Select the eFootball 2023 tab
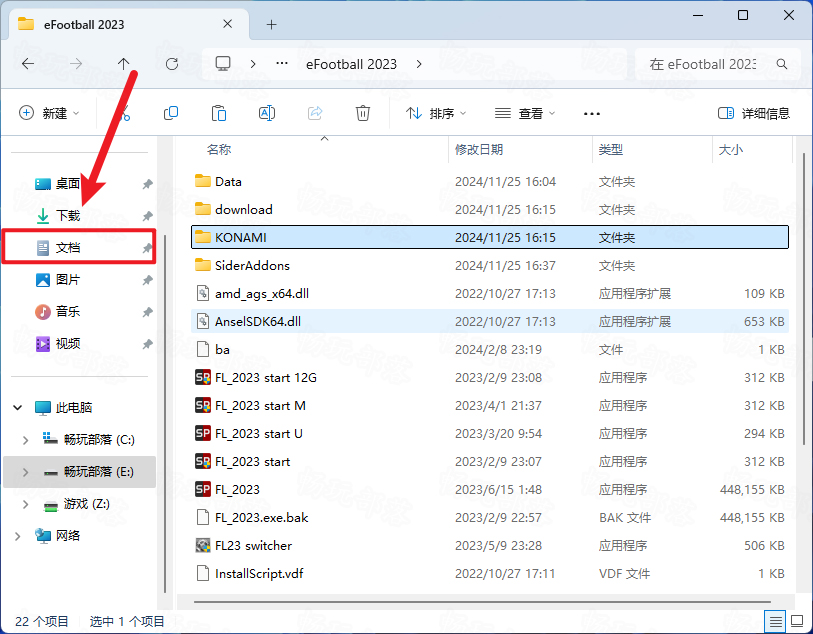Screen dimensions: 813x634 pyautogui.click(x=129, y=24)
